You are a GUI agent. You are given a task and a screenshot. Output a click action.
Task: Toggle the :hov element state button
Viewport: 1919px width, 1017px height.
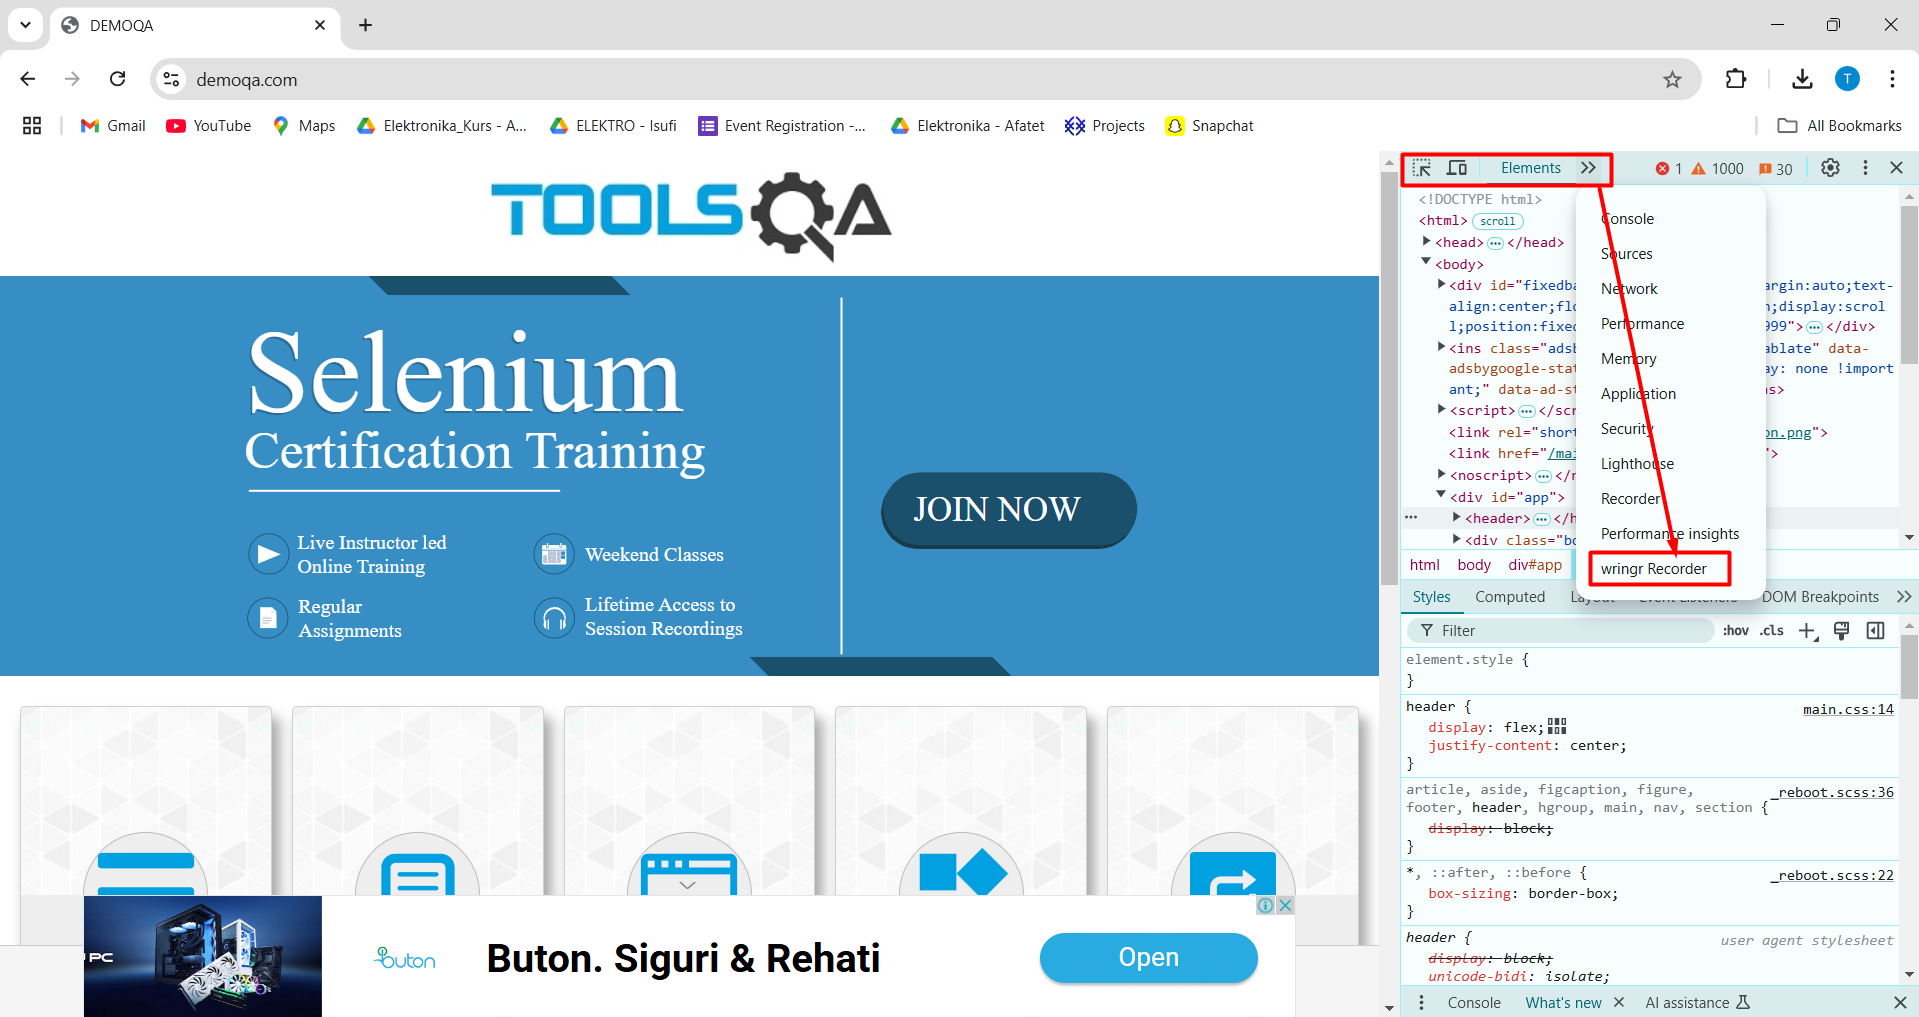(1736, 631)
